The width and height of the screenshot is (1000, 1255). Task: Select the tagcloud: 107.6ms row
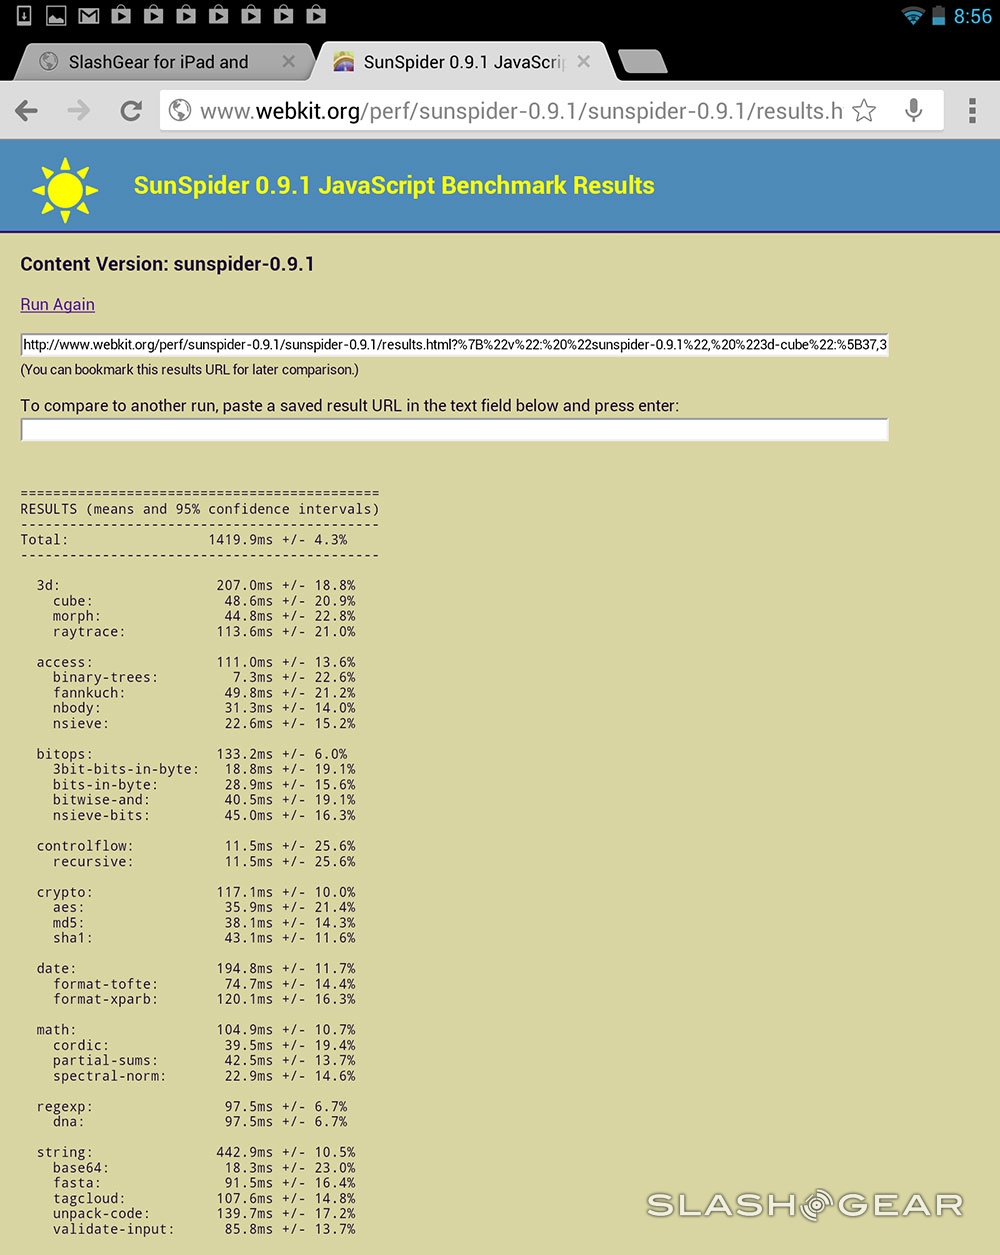coord(204,1199)
